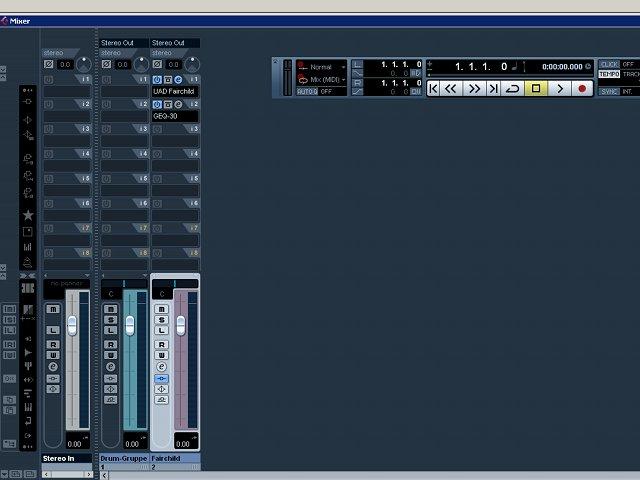
Task: Toggle UAD Fairchild insert power button
Action: [x=157, y=80]
